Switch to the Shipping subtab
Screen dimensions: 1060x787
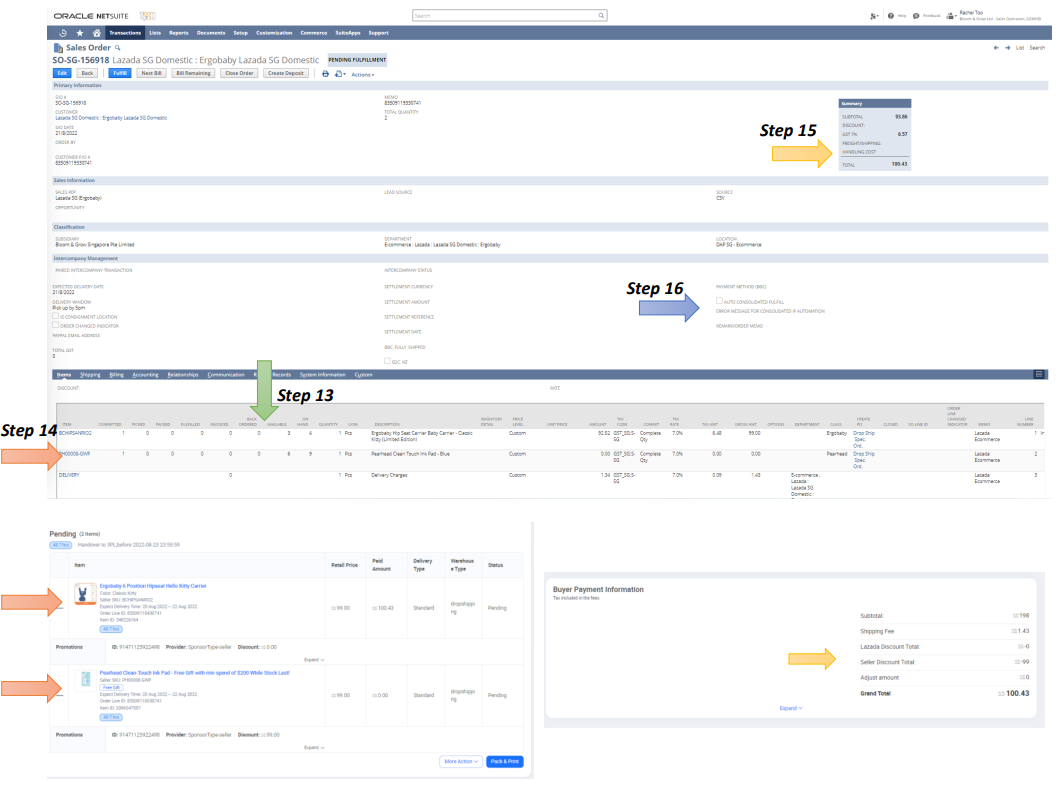[x=90, y=375]
